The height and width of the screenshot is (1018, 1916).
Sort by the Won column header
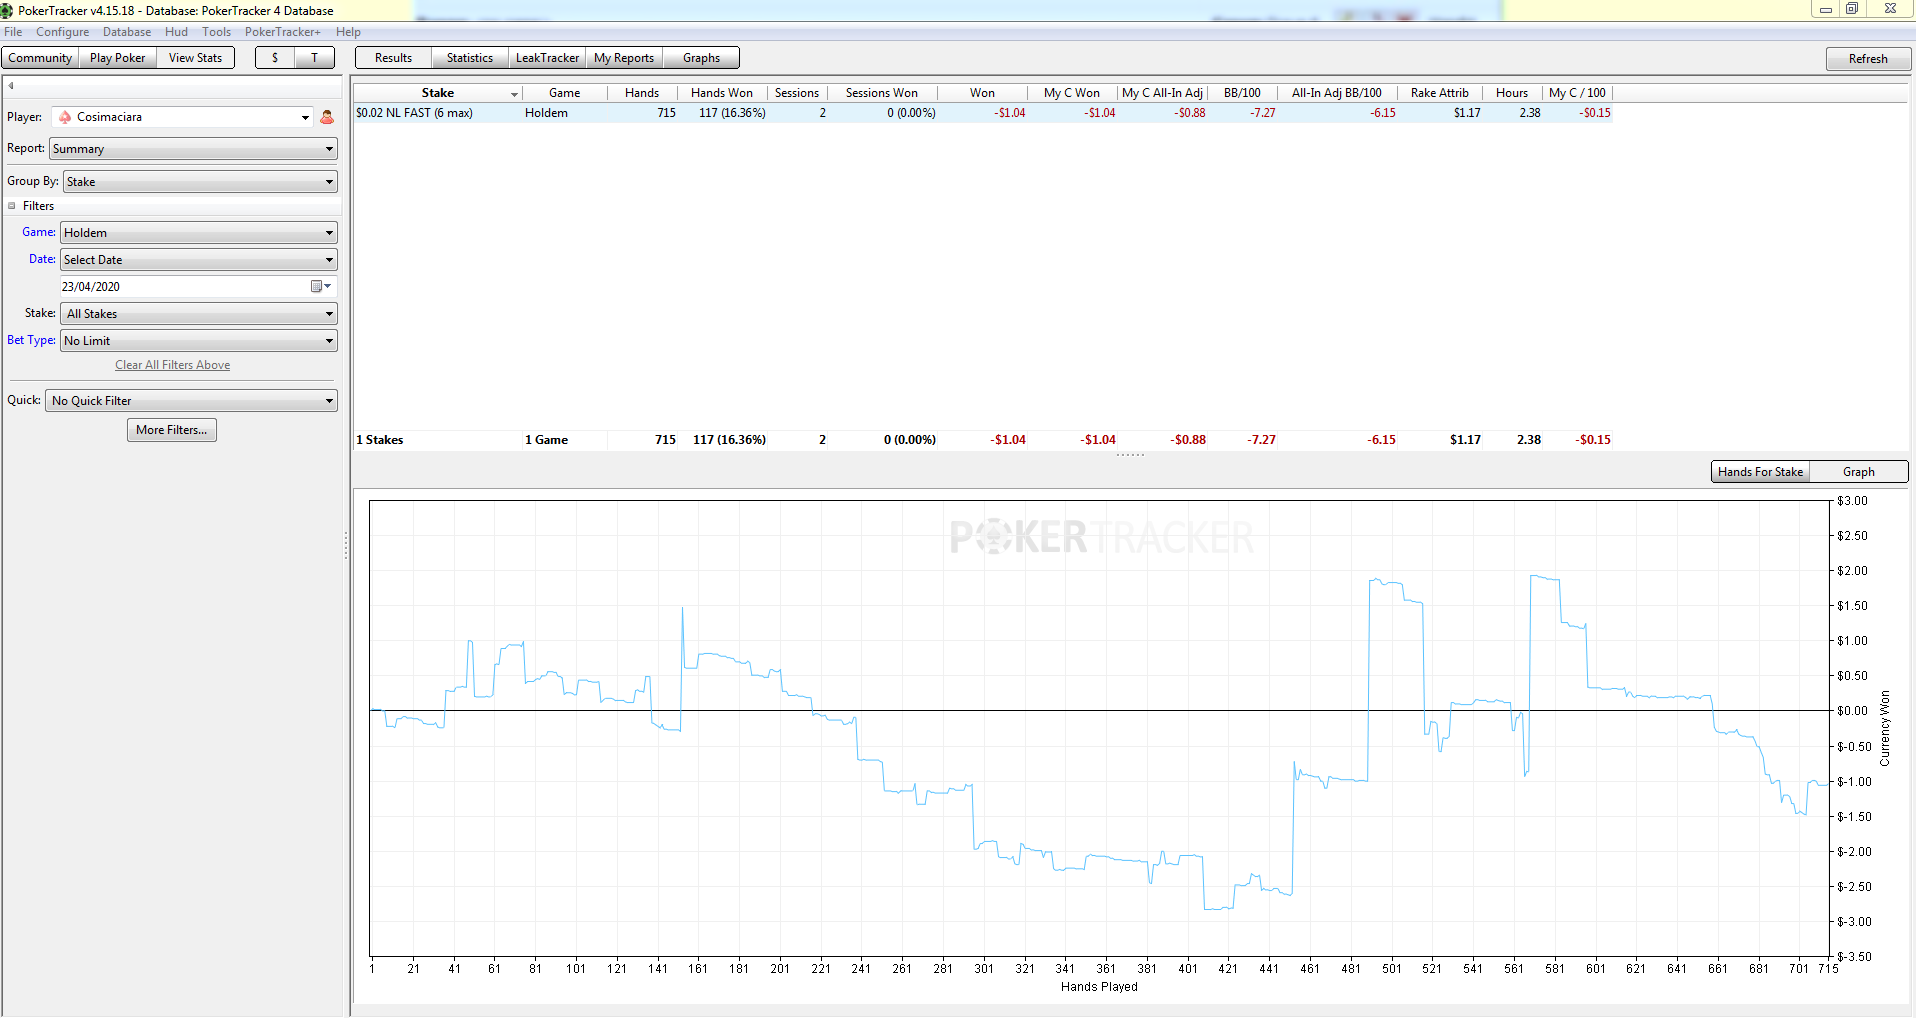[x=982, y=93]
